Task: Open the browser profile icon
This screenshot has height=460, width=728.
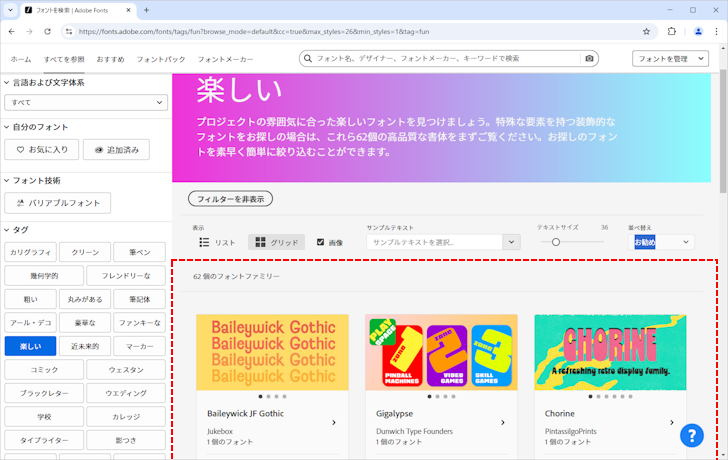Action: click(x=698, y=32)
